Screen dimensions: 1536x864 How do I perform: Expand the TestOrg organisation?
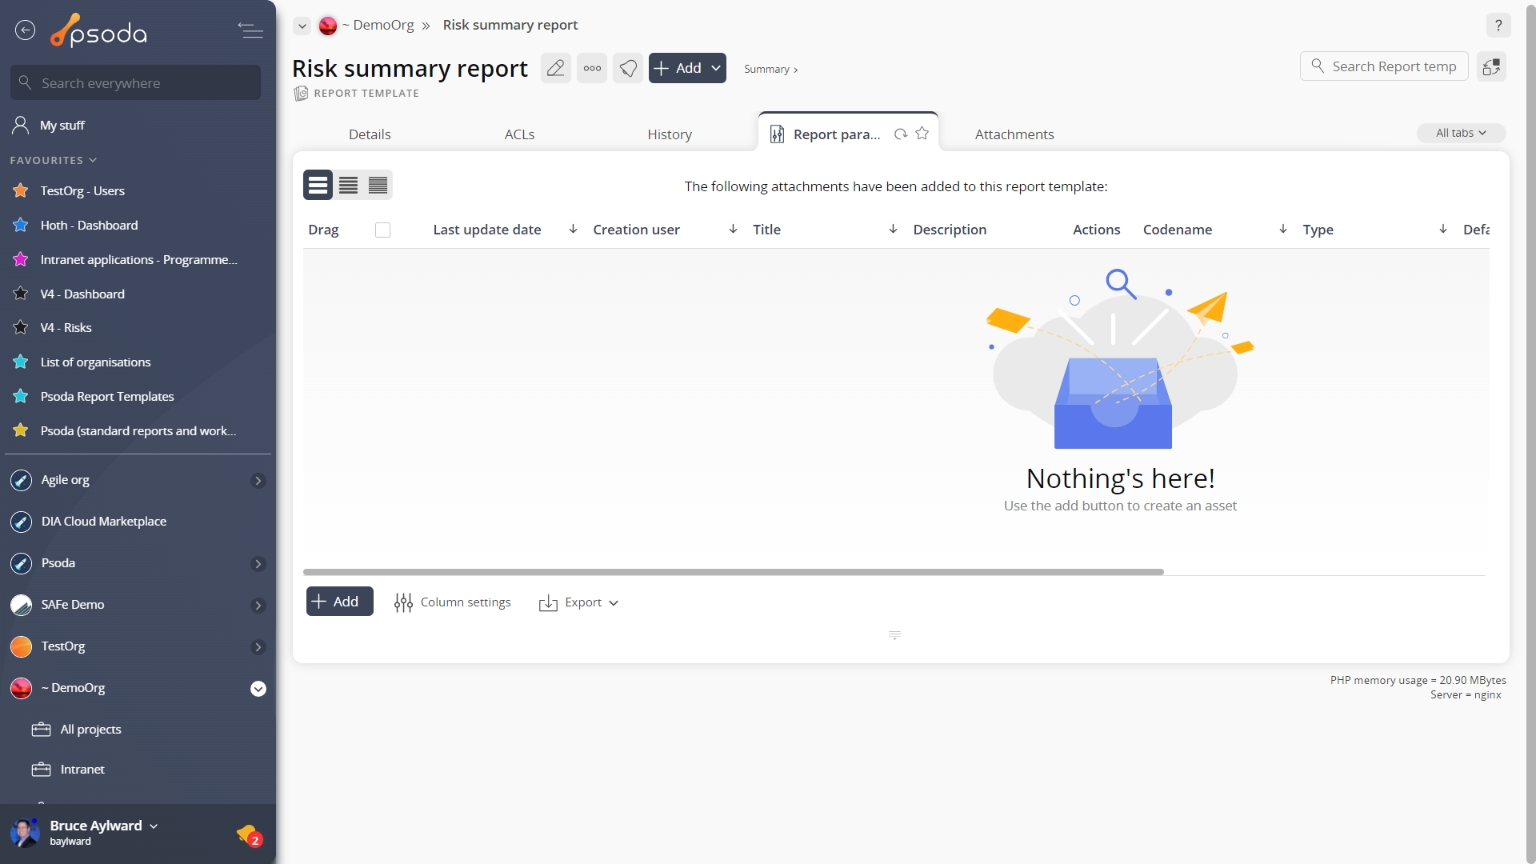tap(258, 647)
